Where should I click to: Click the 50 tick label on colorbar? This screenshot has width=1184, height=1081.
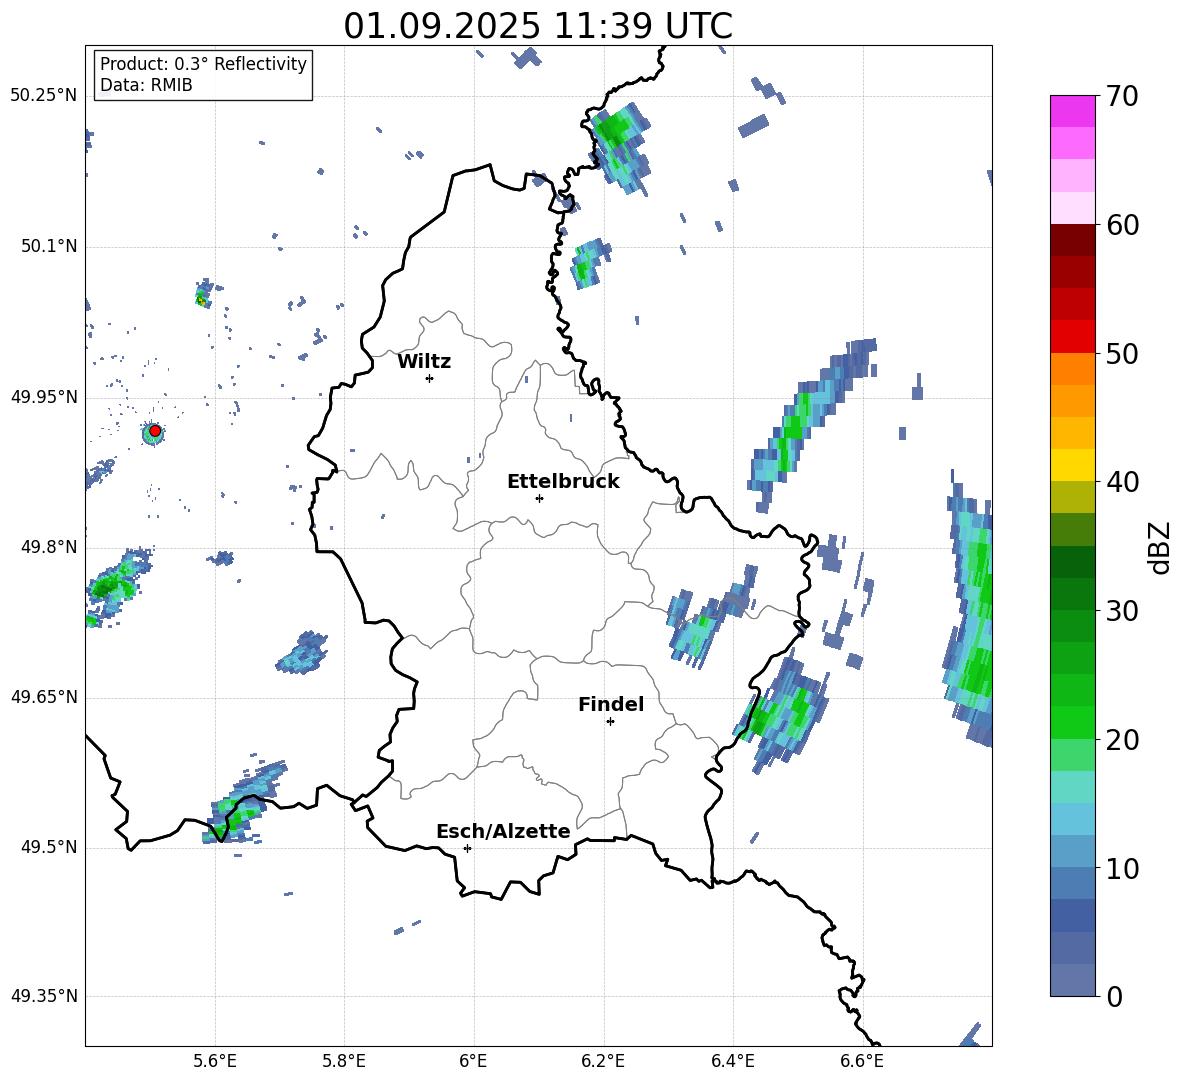[x=1122, y=353]
